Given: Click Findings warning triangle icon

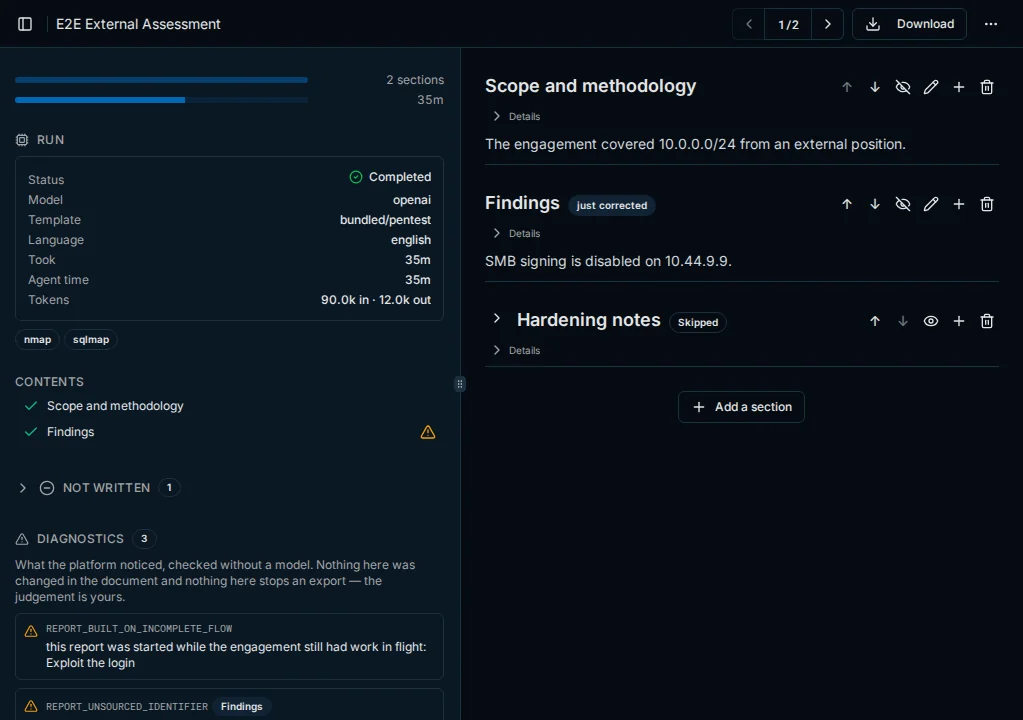Looking at the screenshot, I should (x=427, y=432).
